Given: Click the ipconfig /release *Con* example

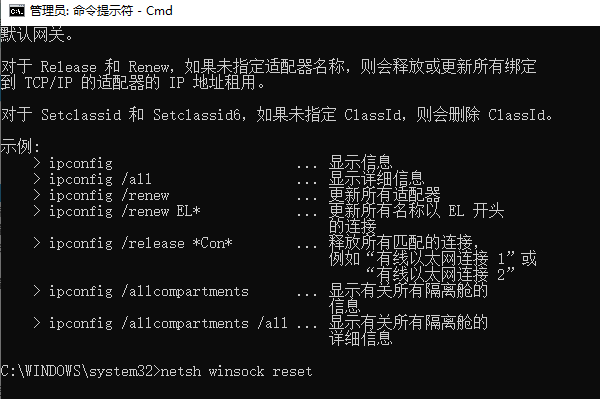Looking at the screenshot, I should [140, 243].
